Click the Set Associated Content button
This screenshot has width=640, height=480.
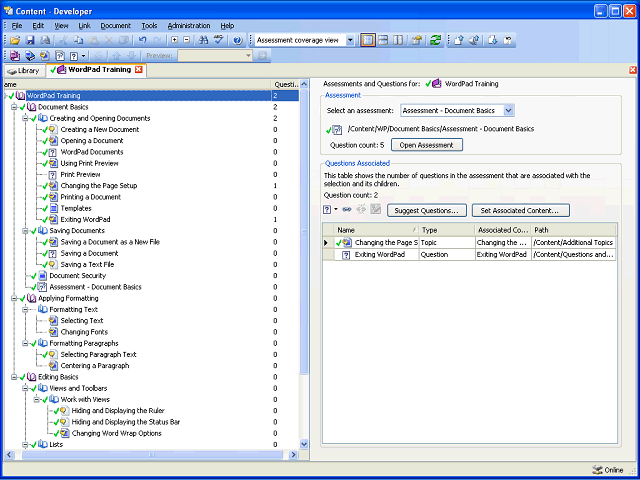521,211
